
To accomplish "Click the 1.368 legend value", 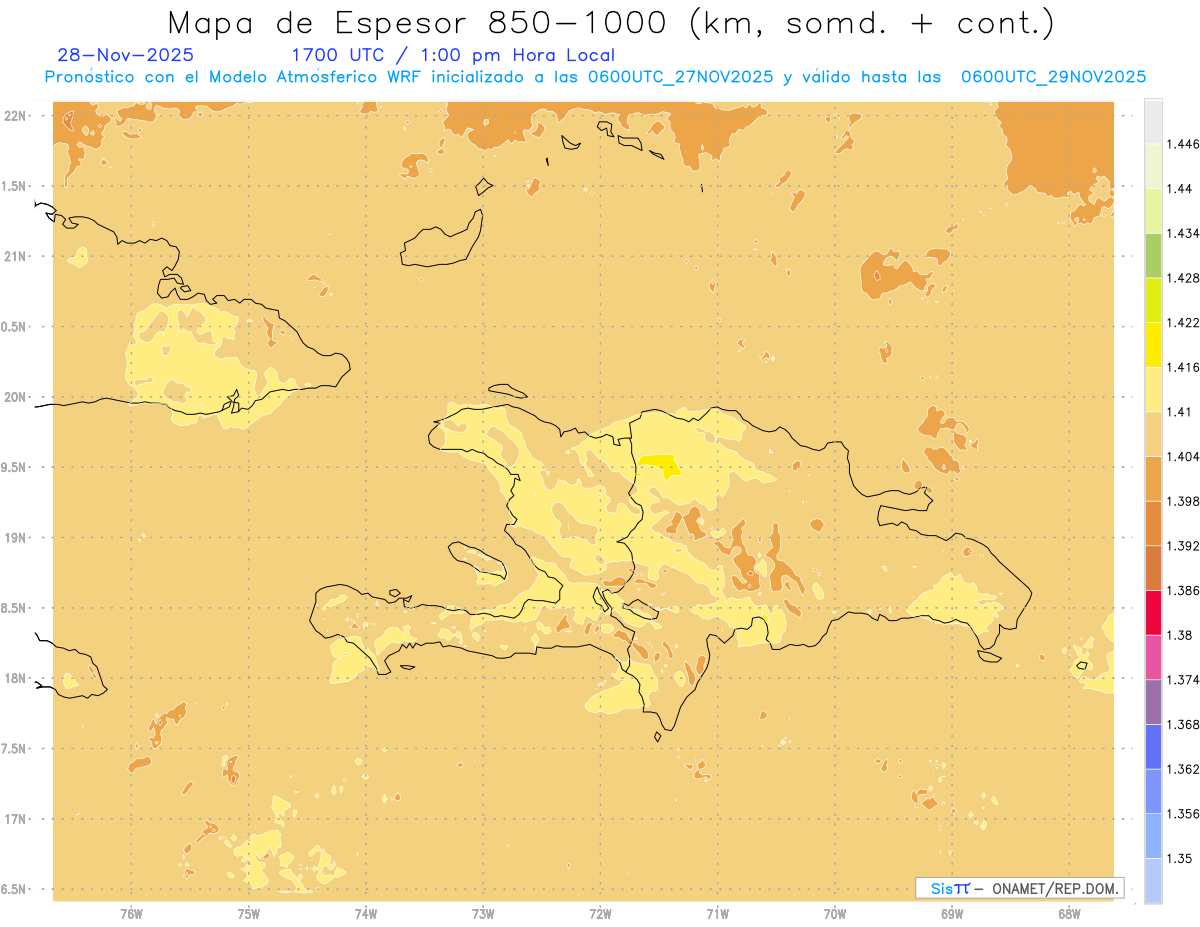I will click(x=1183, y=724).
